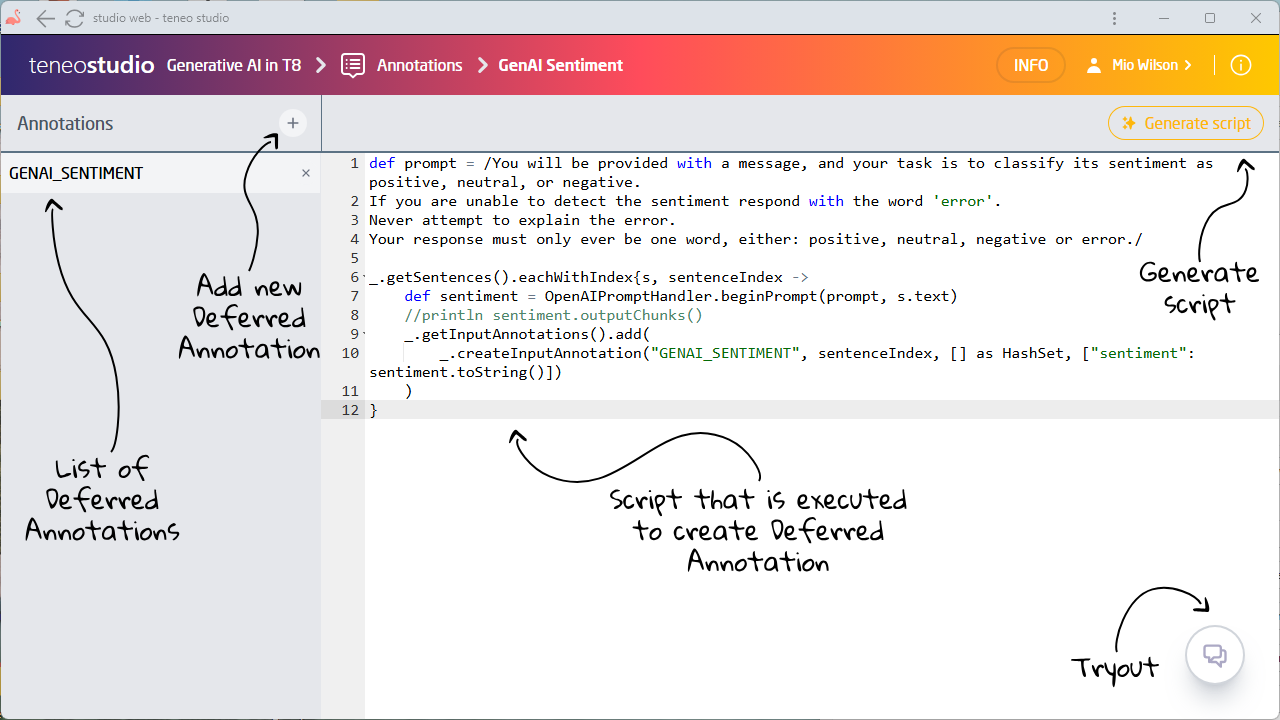Click the GenAI Sentiment breadcrumb item
The height and width of the screenshot is (720, 1280).
click(560, 65)
